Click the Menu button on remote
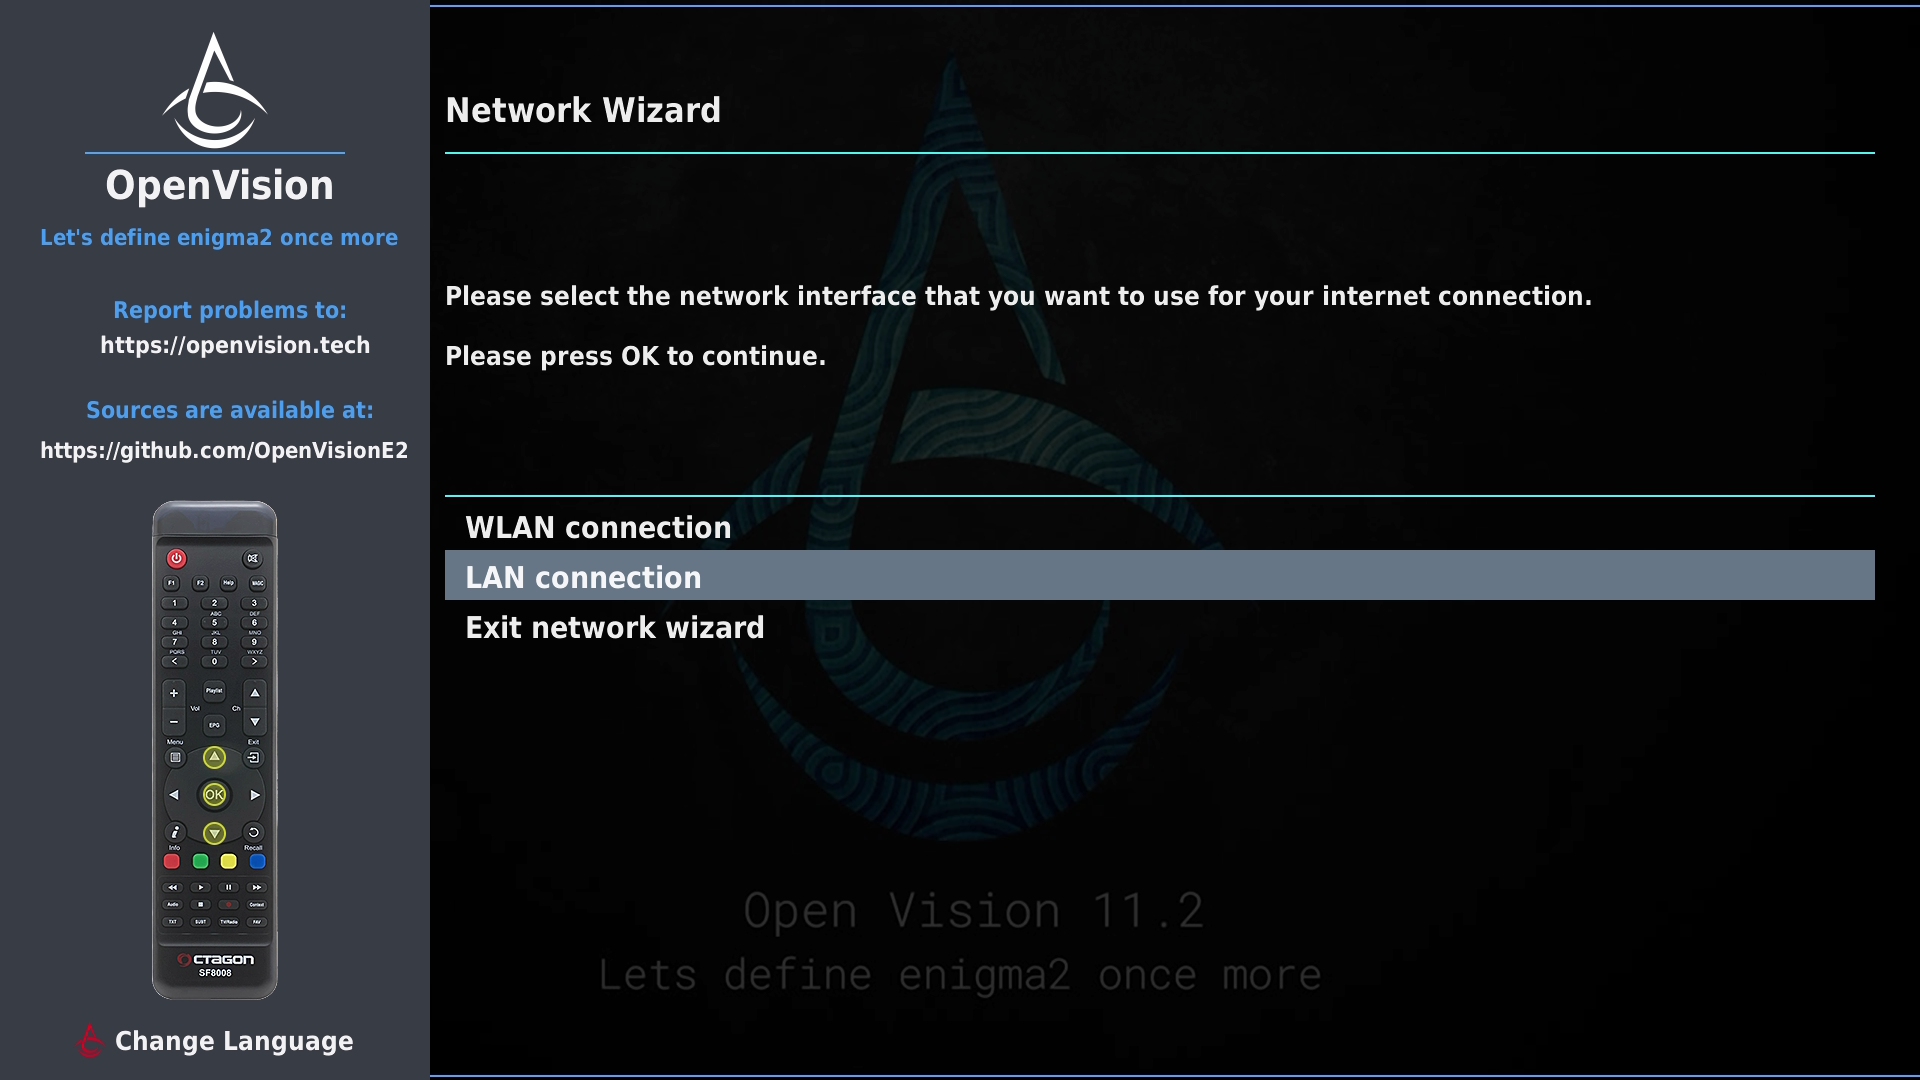The width and height of the screenshot is (1920, 1080). (x=175, y=757)
